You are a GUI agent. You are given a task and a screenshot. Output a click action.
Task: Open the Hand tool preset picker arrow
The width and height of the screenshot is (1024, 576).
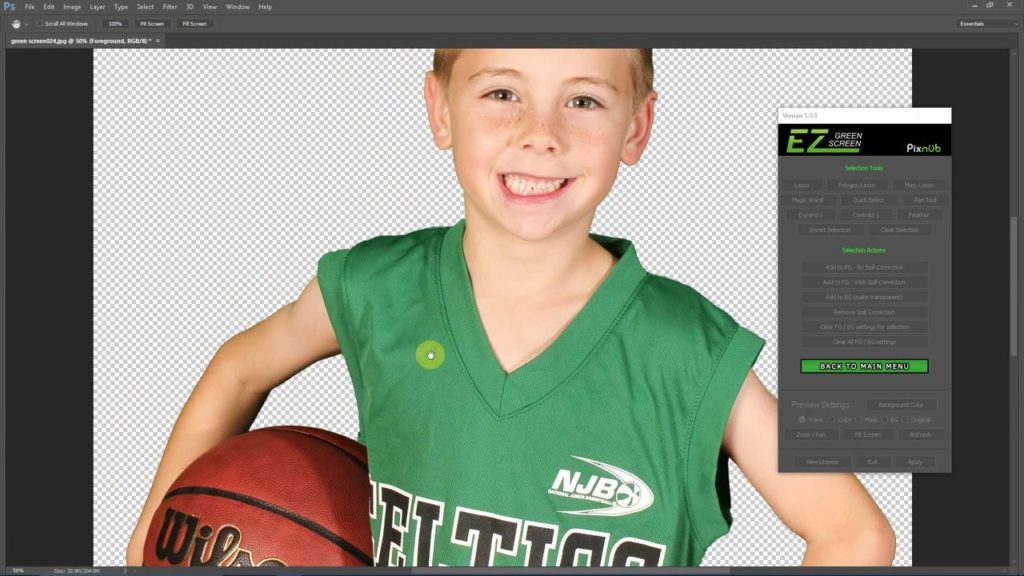(x=26, y=24)
